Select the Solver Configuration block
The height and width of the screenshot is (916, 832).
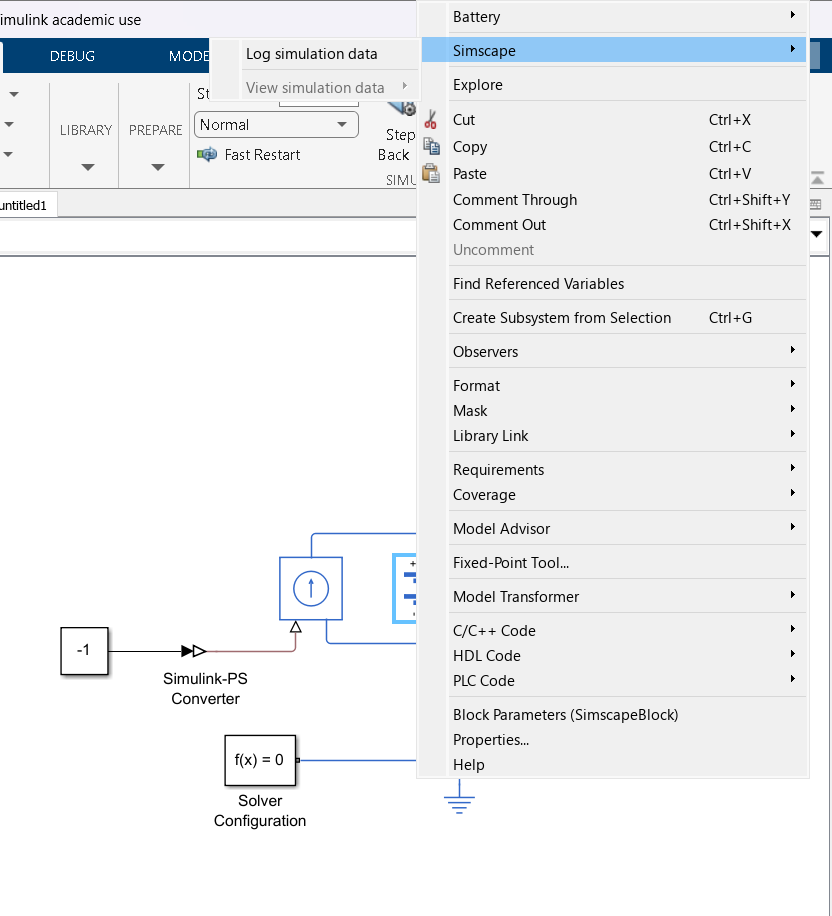pos(260,760)
